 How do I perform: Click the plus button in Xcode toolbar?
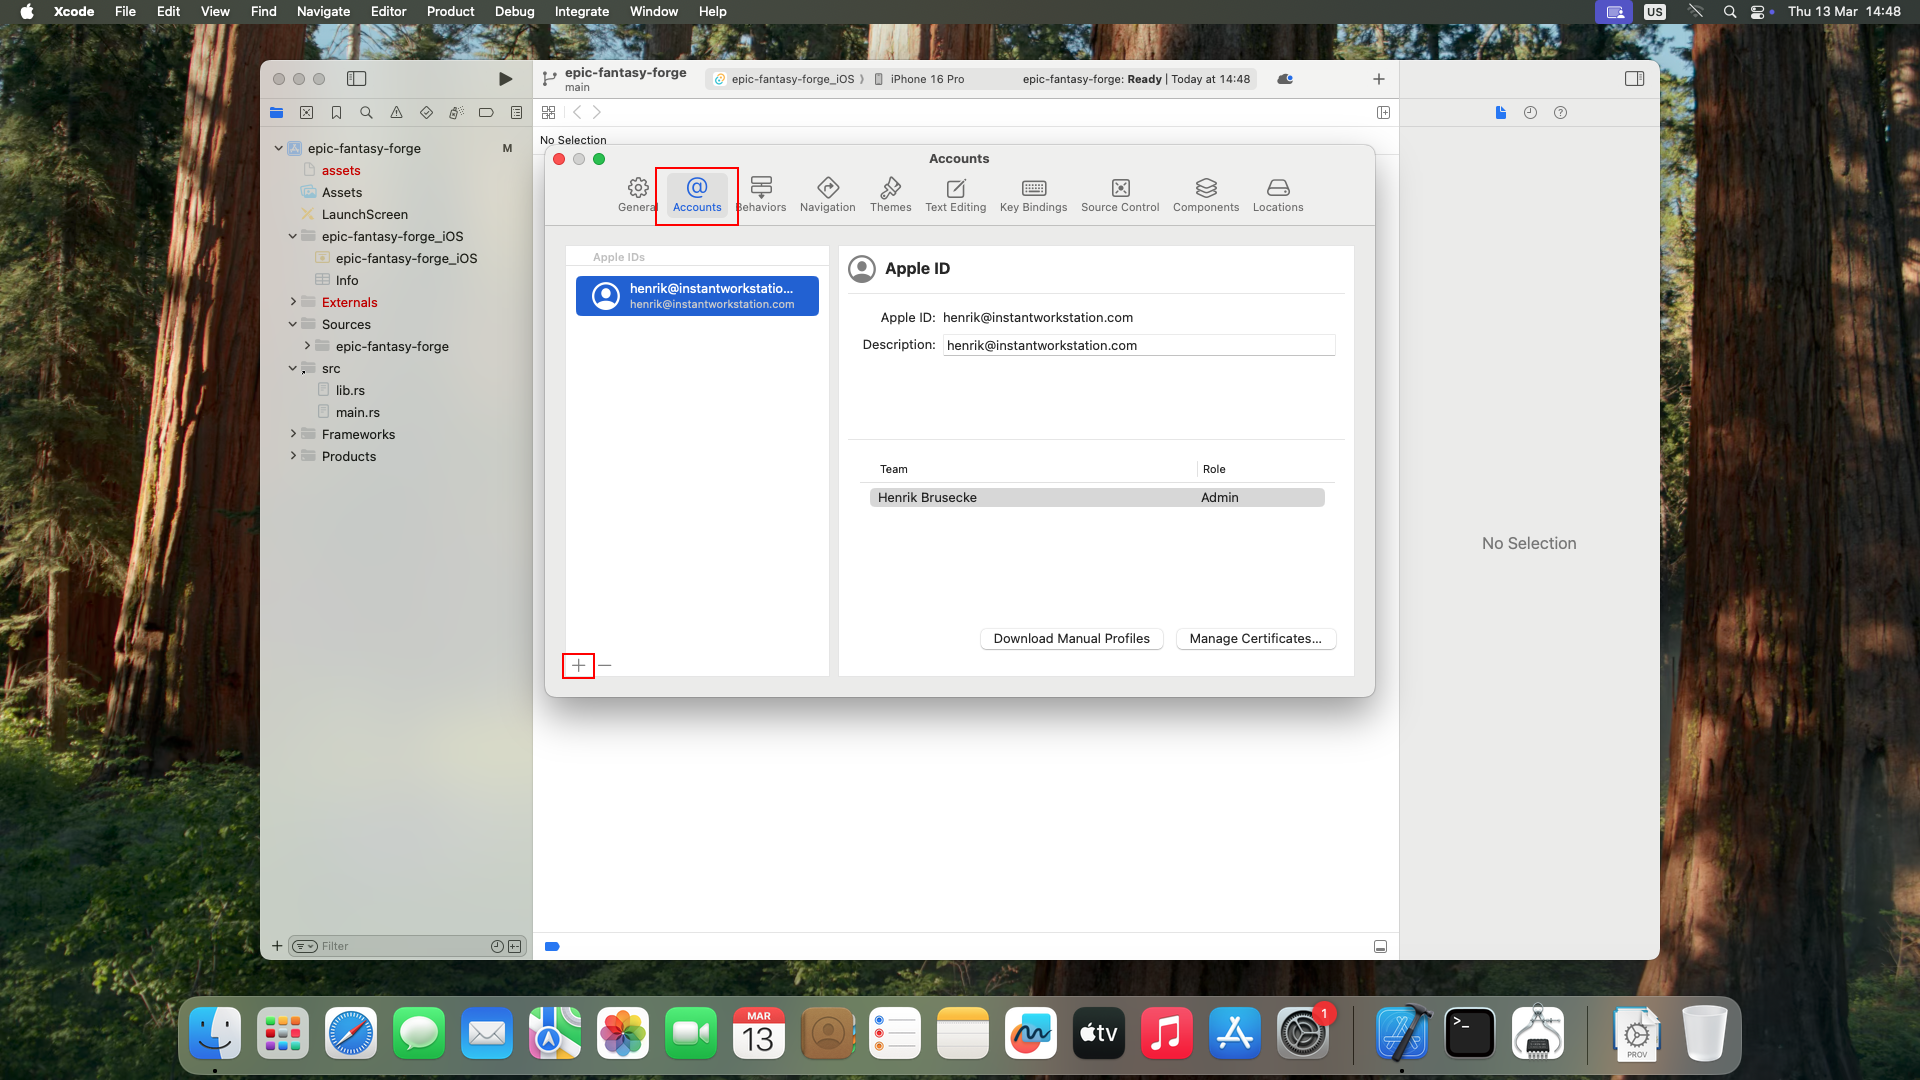(x=1379, y=79)
